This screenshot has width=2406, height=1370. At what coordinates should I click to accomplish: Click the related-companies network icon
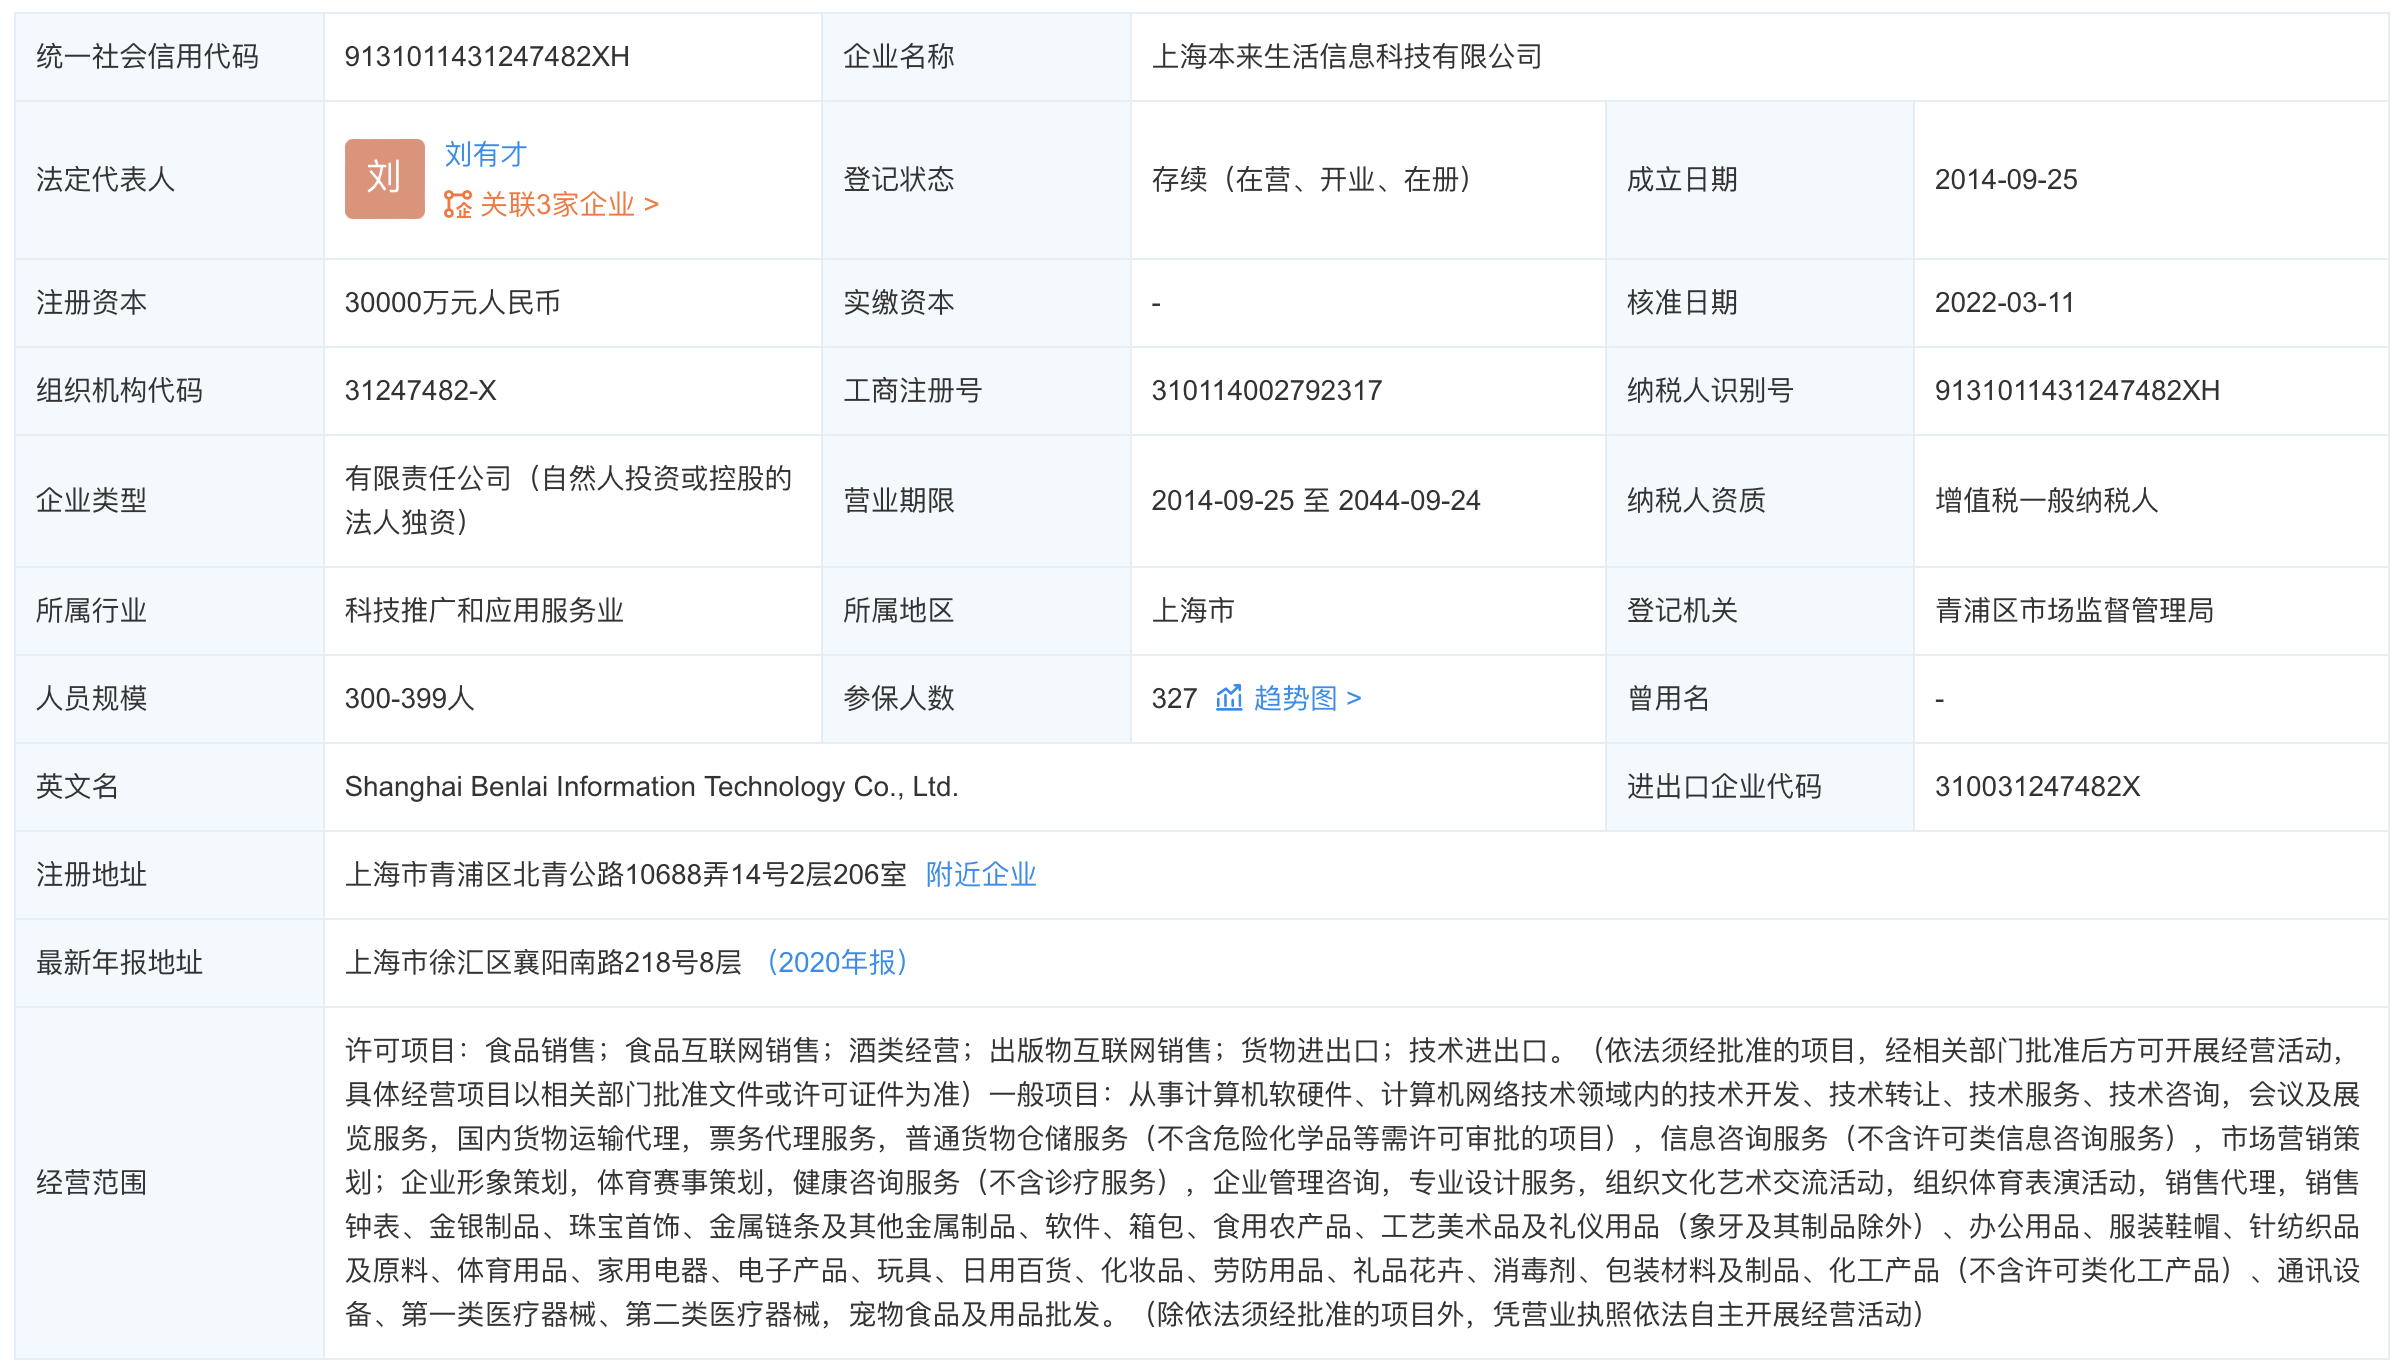(x=457, y=205)
